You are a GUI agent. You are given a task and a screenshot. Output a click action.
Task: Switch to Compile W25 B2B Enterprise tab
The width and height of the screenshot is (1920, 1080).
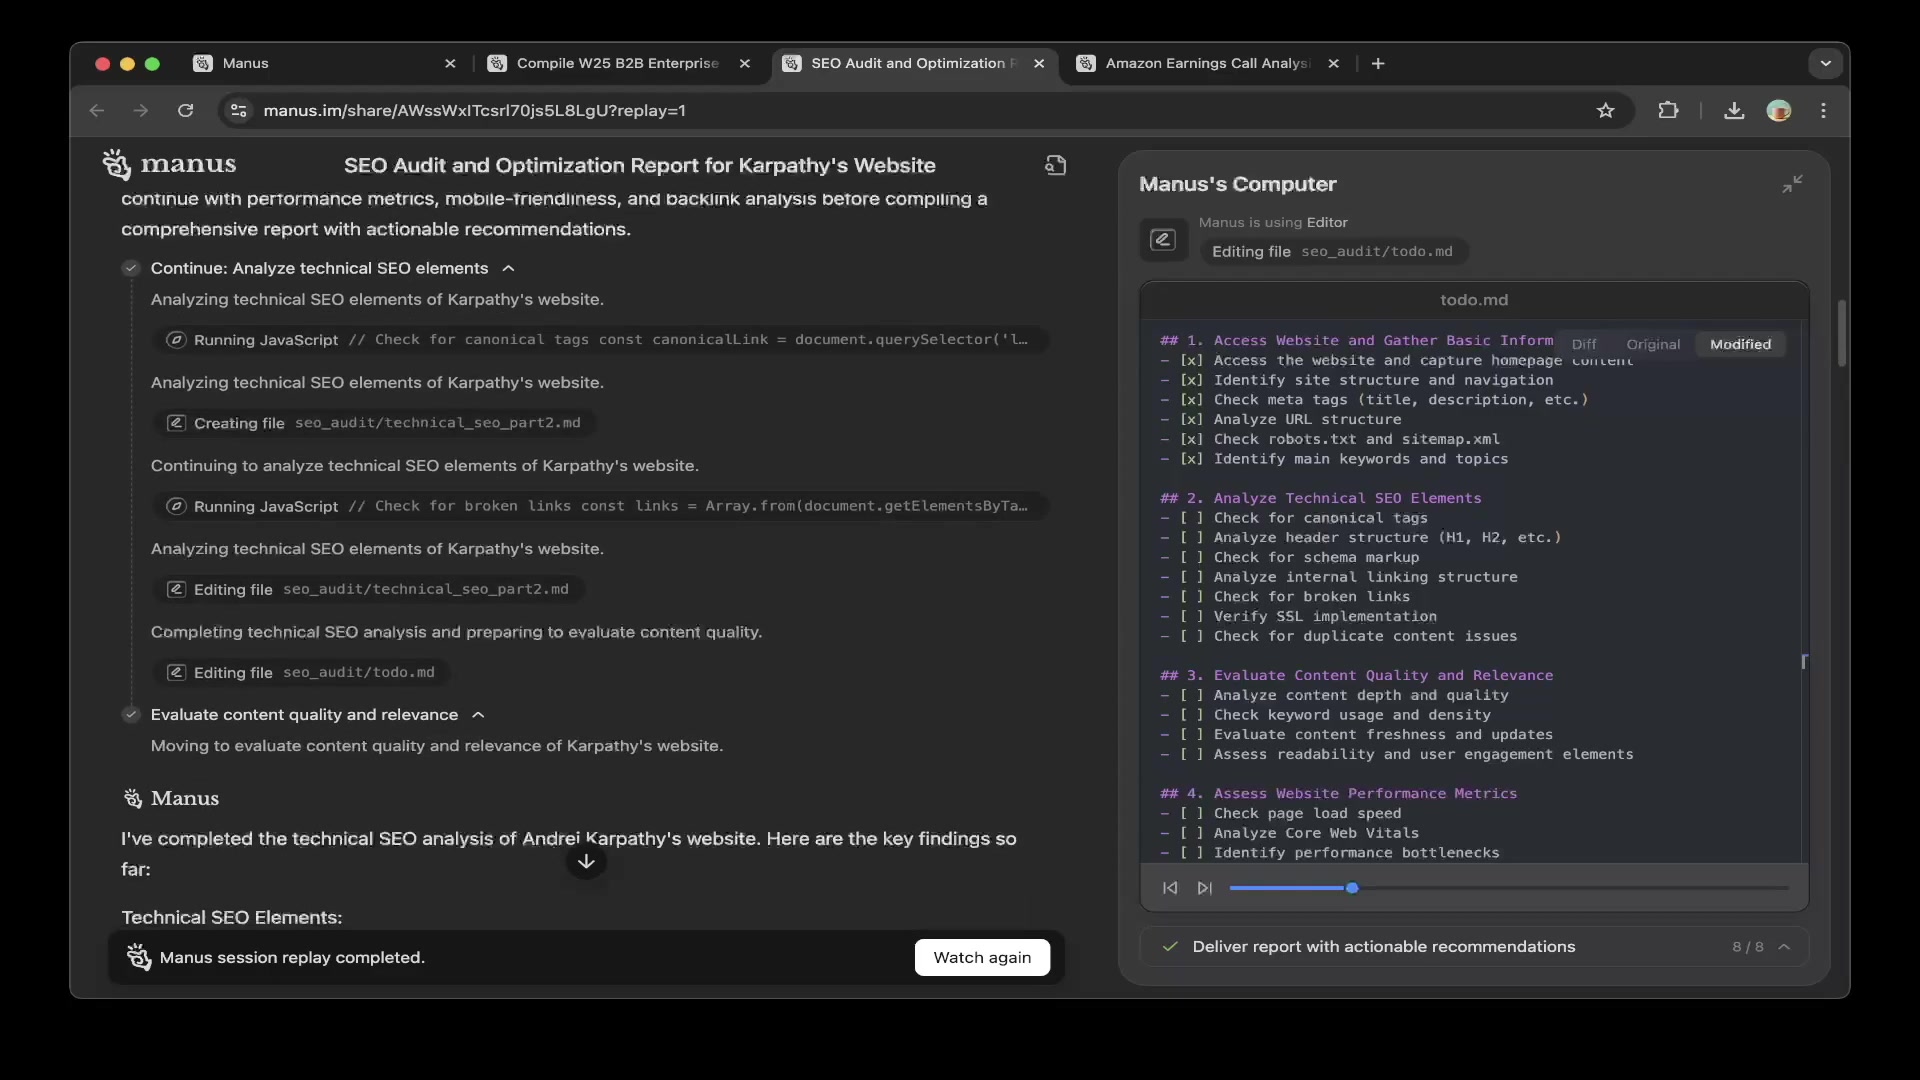click(x=617, y=63)
